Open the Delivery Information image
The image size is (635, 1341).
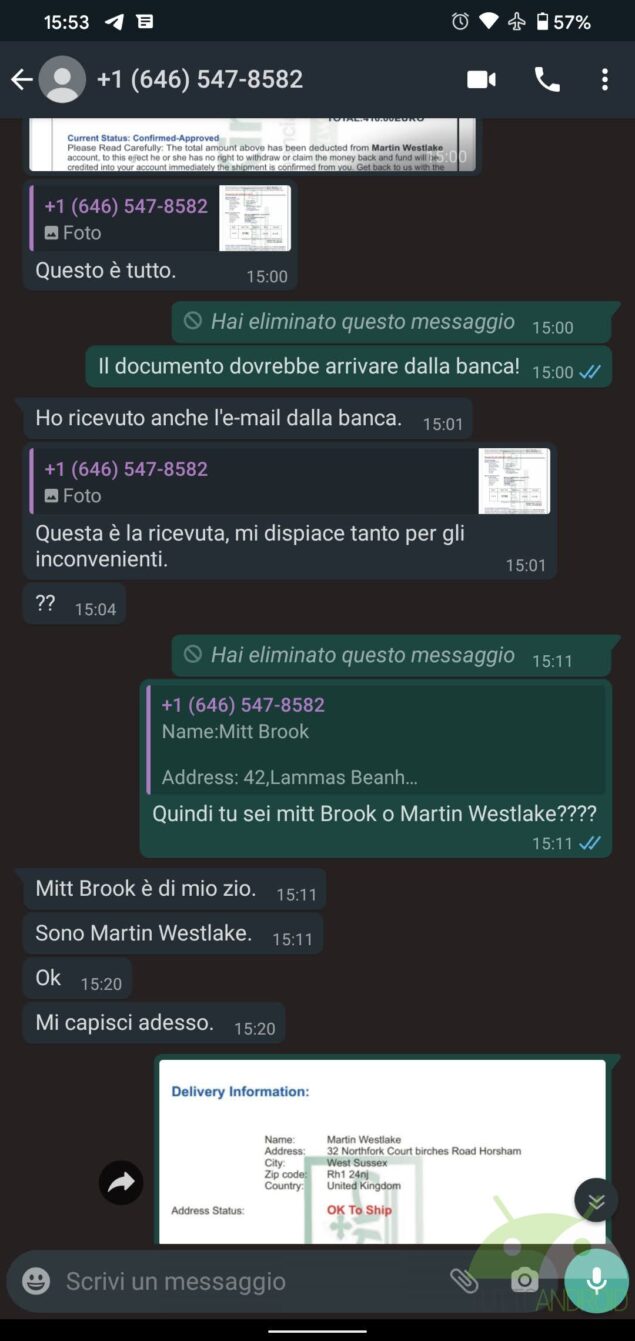click(x=382, y=1152)
